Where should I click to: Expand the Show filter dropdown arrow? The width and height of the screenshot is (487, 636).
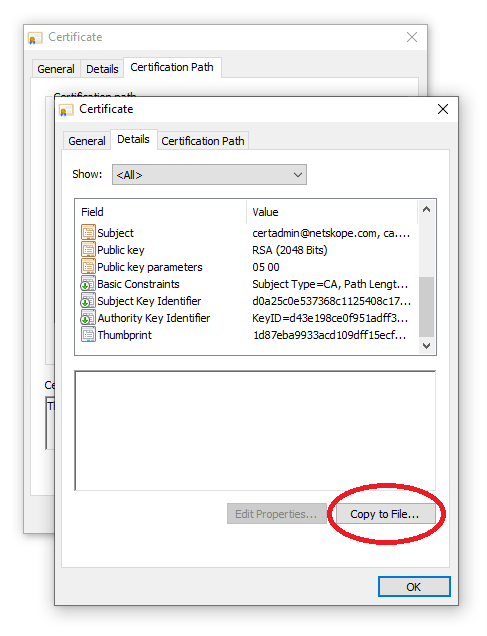tap(298, 175)
